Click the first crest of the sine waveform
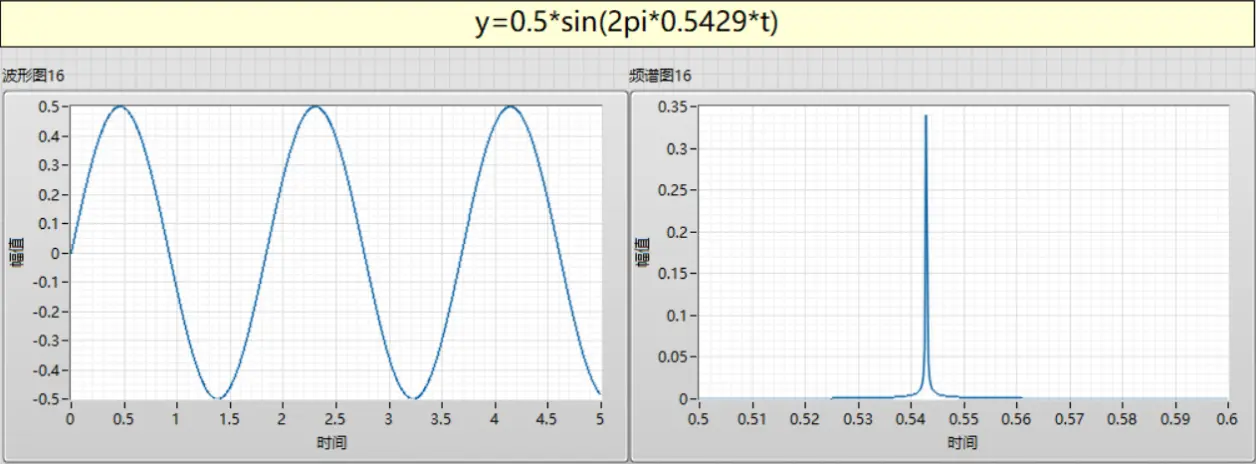This screenshot has width=1256, height=464. click(x=119, y=106)
